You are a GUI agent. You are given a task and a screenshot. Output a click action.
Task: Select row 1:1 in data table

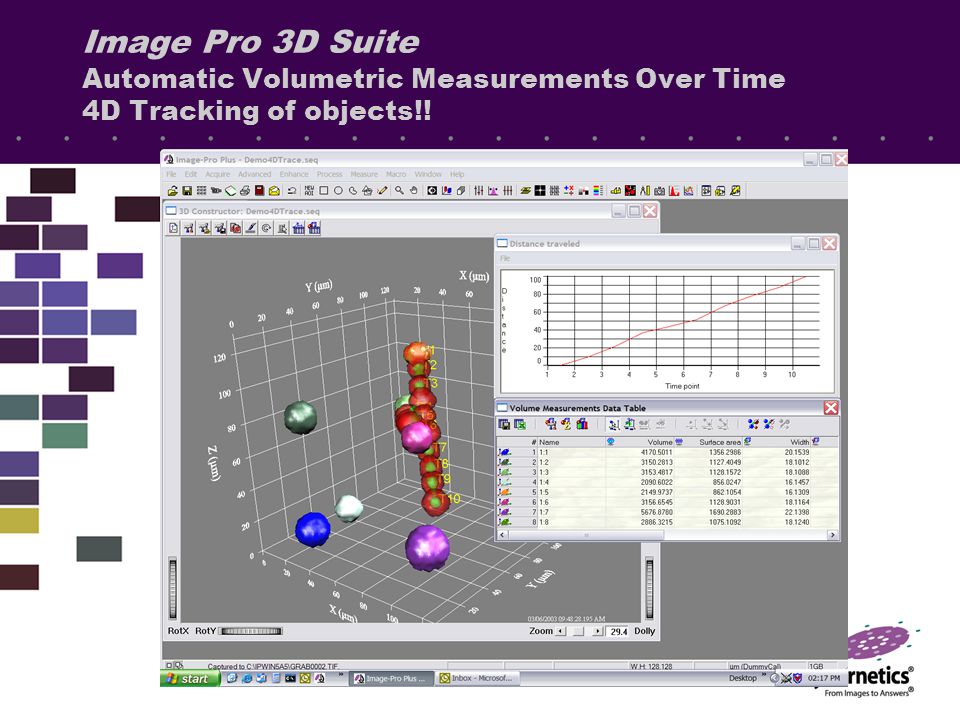point(667,452)
